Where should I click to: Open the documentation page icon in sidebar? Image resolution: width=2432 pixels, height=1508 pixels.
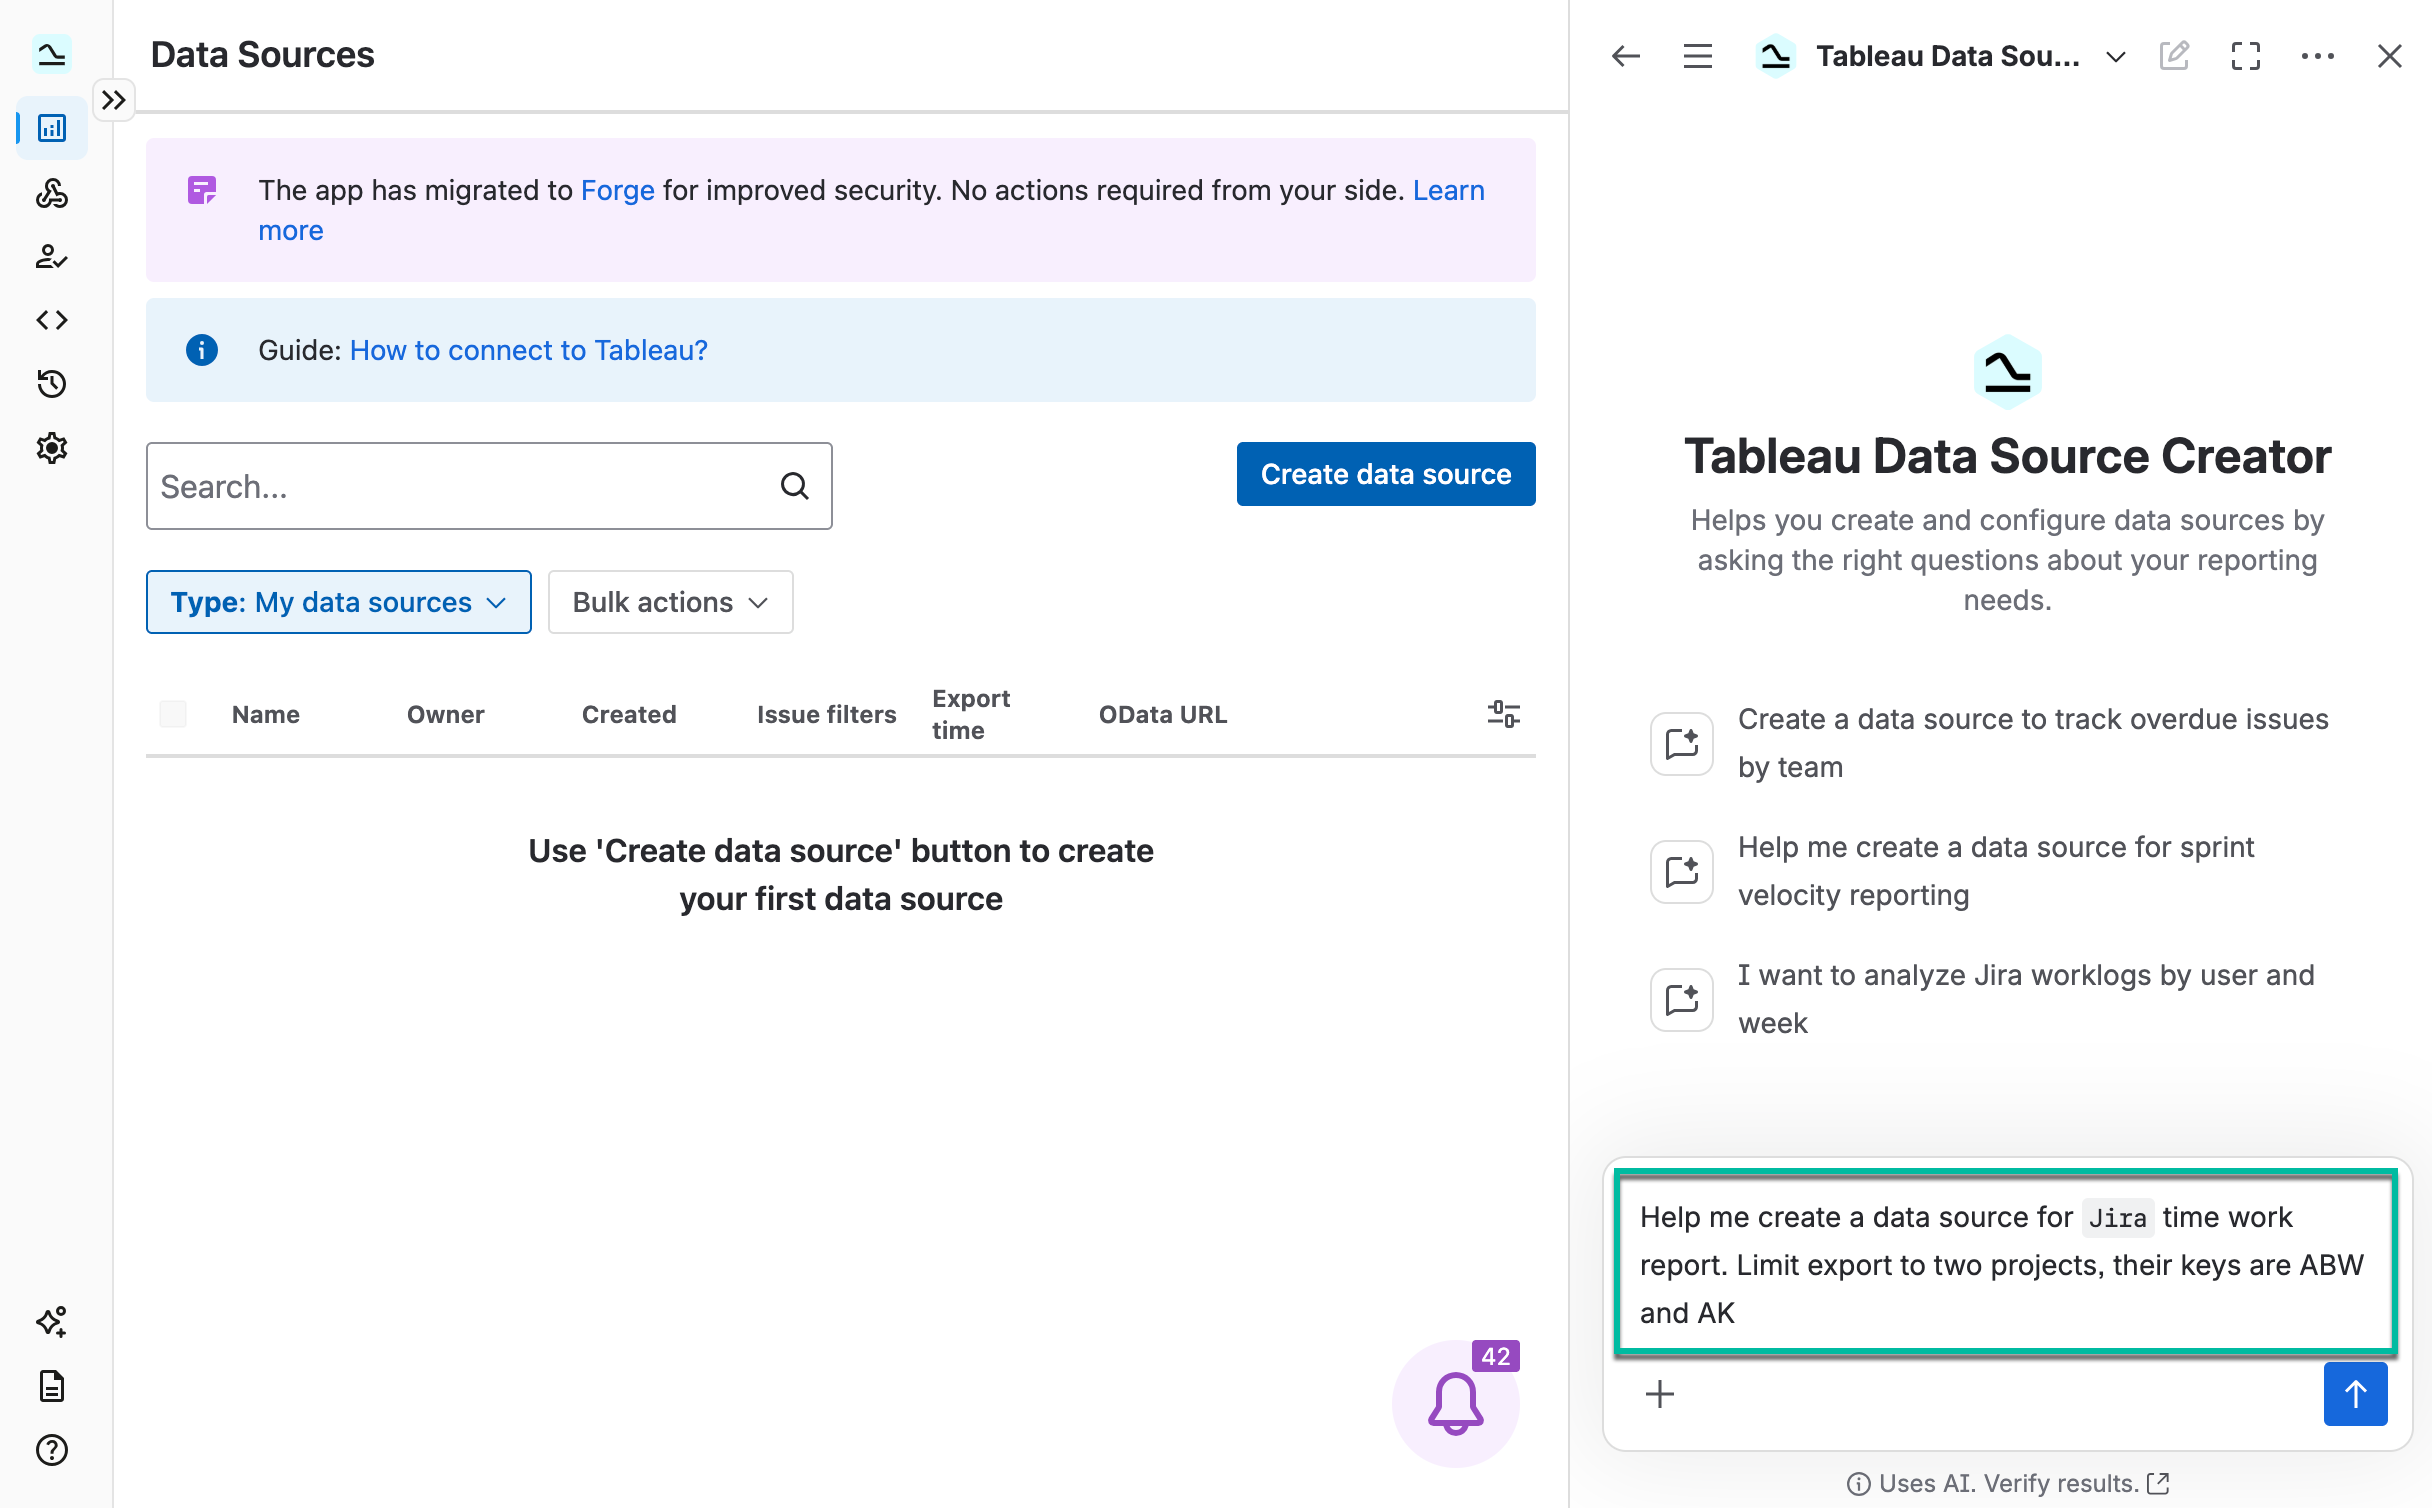tap(52, 1386)
